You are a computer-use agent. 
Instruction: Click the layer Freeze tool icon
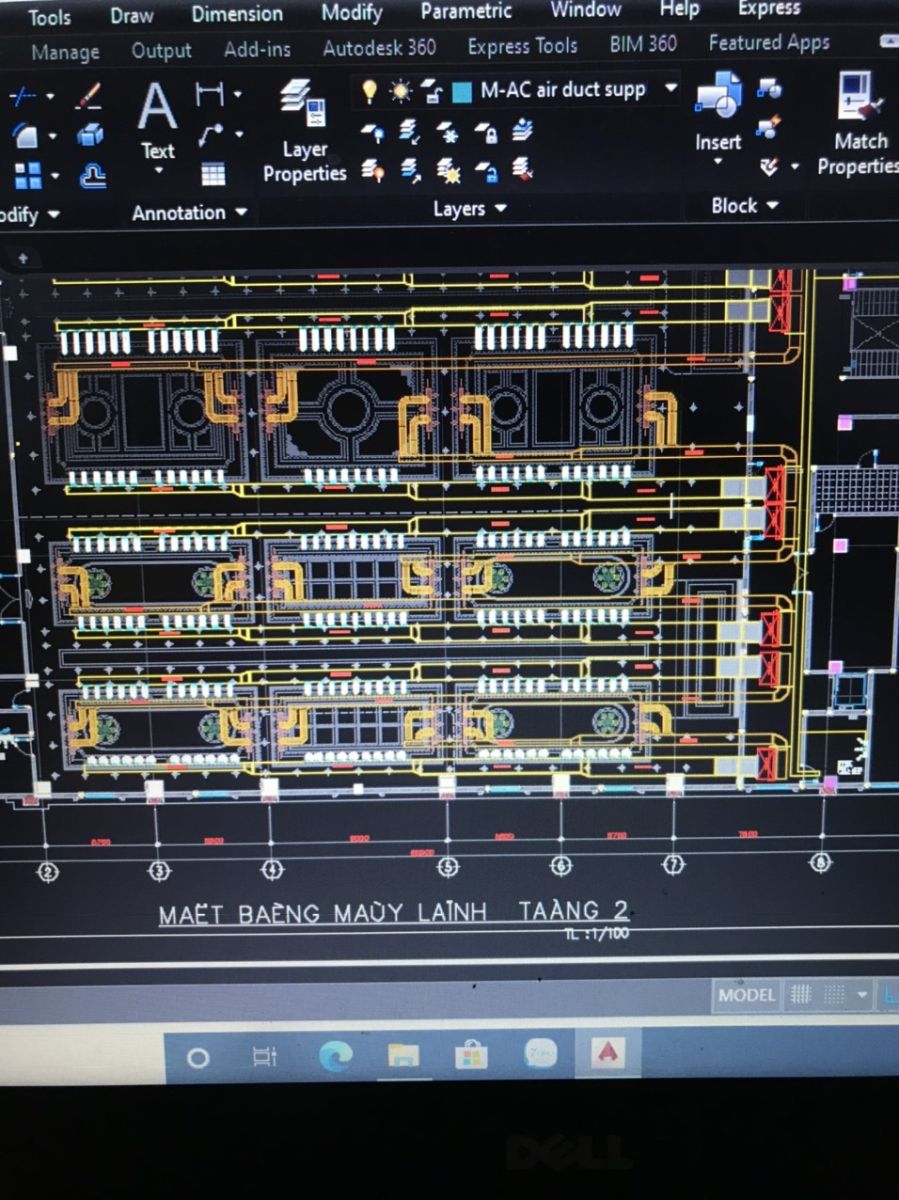pyautogui.click(x=448, y=130)
